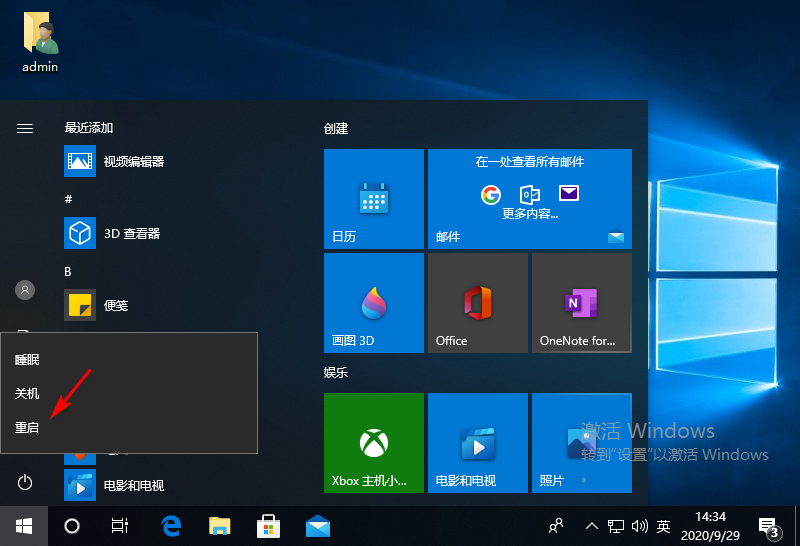Image resolution: width=800 pixels, height=546 pixels.
Task: Launch Xbox 主机小帮手 tile
Action: click(374, 443)
